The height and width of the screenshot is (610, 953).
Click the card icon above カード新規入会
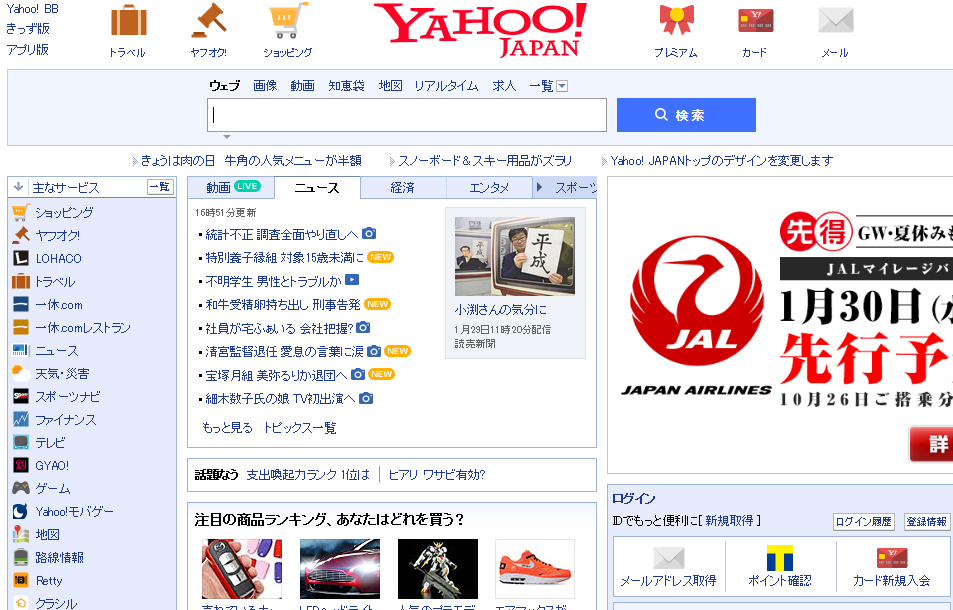click(892, 558)
